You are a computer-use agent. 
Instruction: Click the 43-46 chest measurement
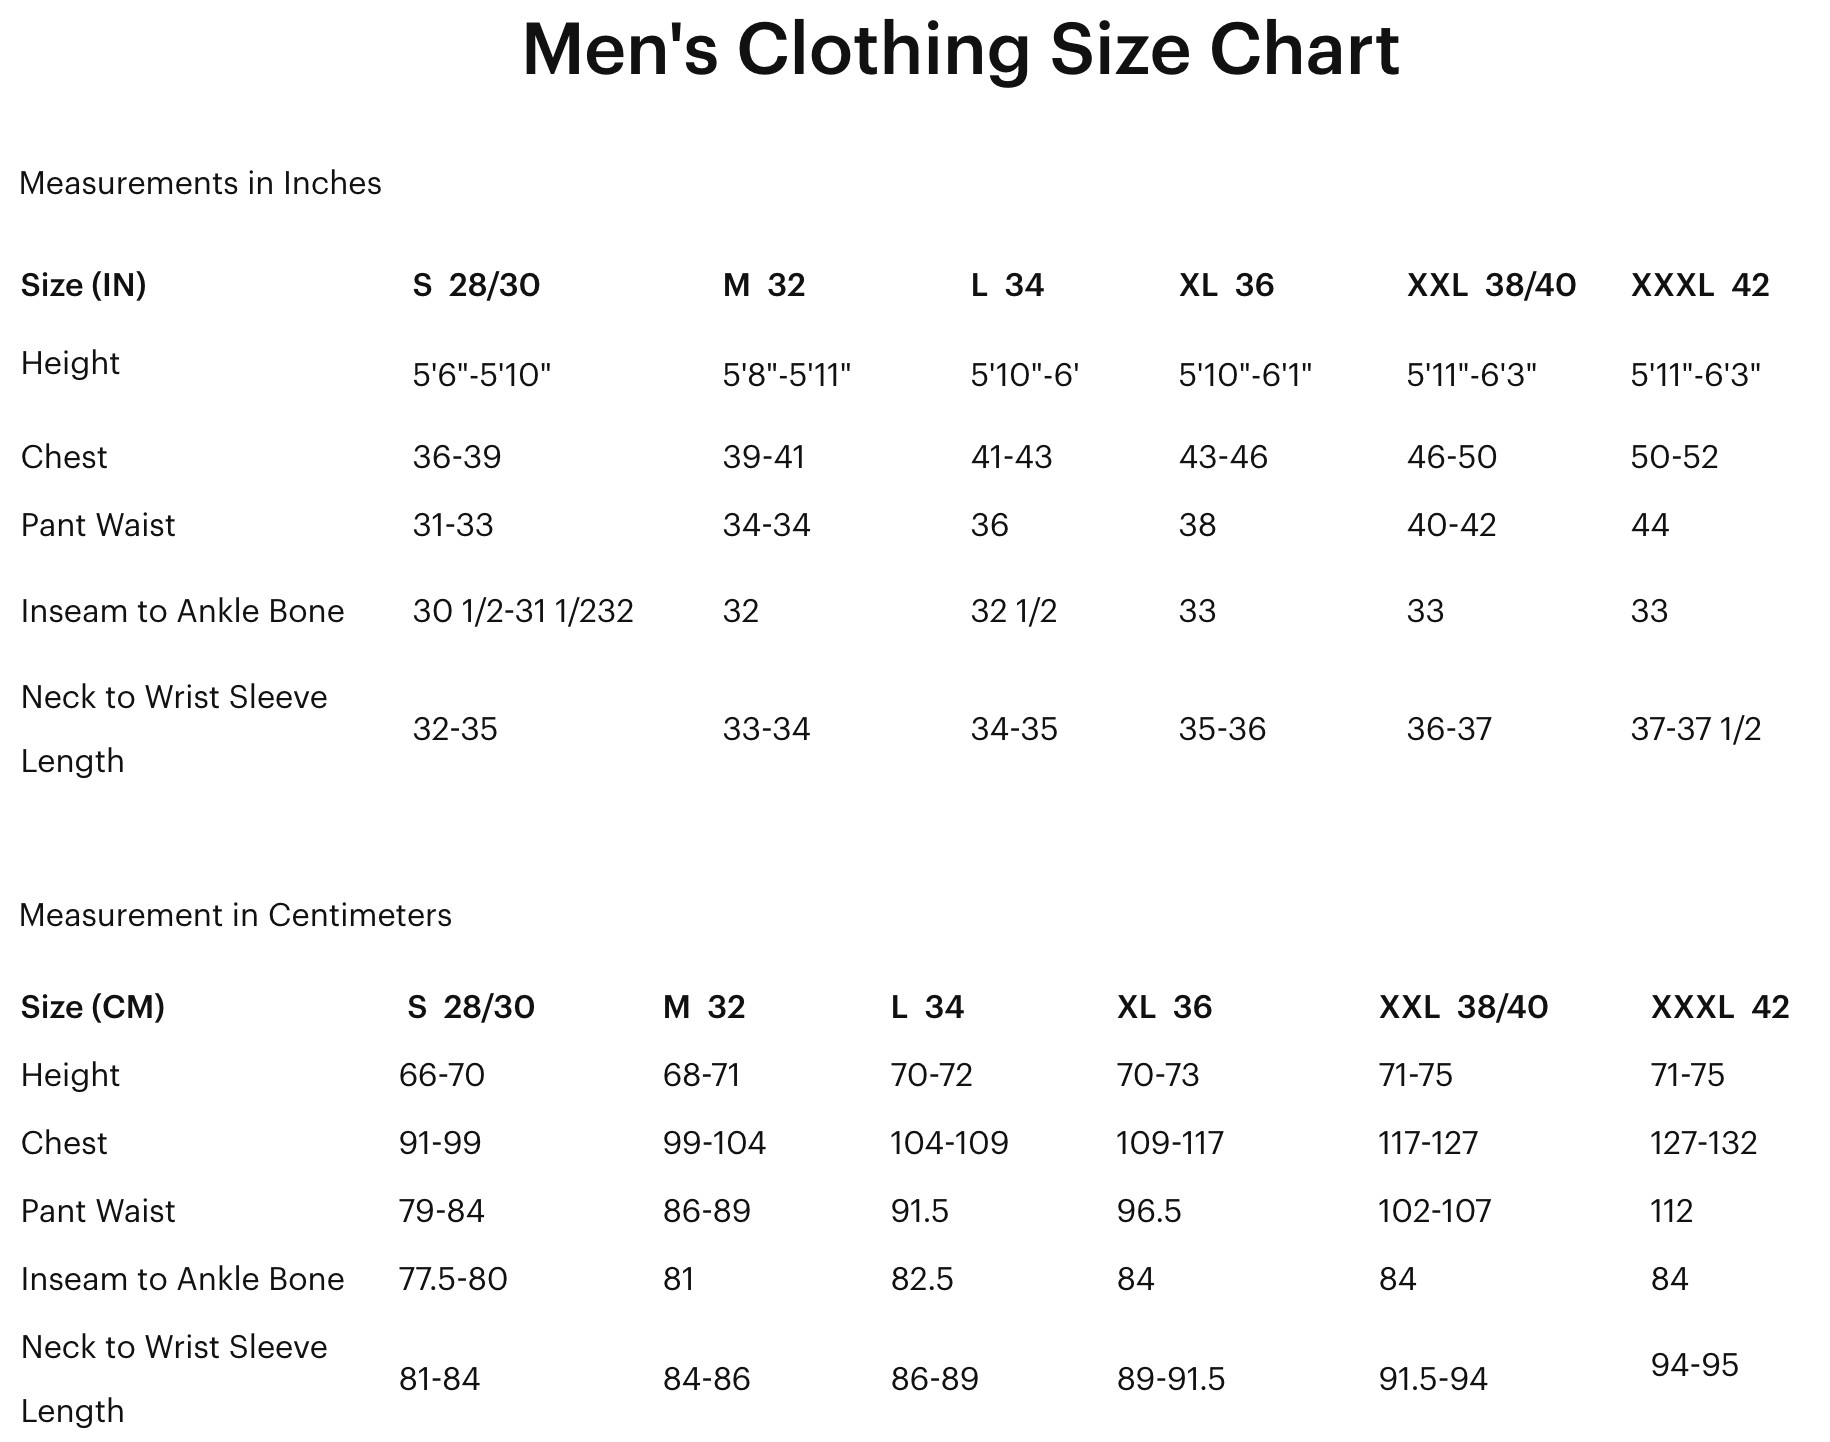coord(1222,457)
